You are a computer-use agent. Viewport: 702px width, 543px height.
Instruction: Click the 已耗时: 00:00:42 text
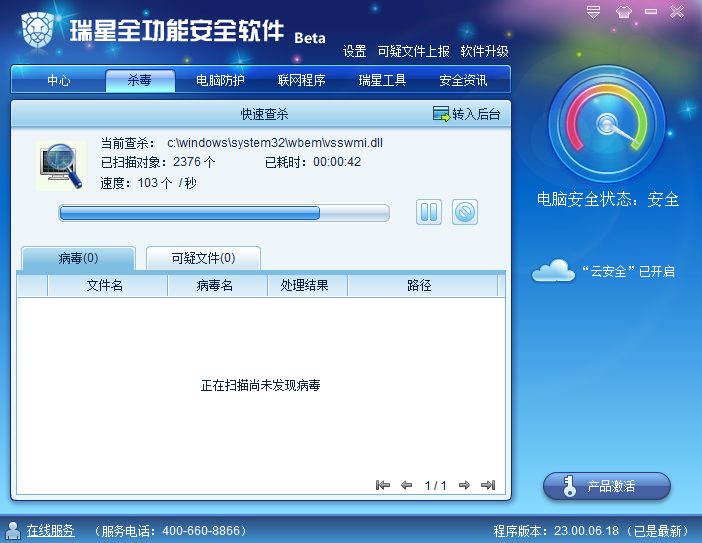click(x=312, y=162)
